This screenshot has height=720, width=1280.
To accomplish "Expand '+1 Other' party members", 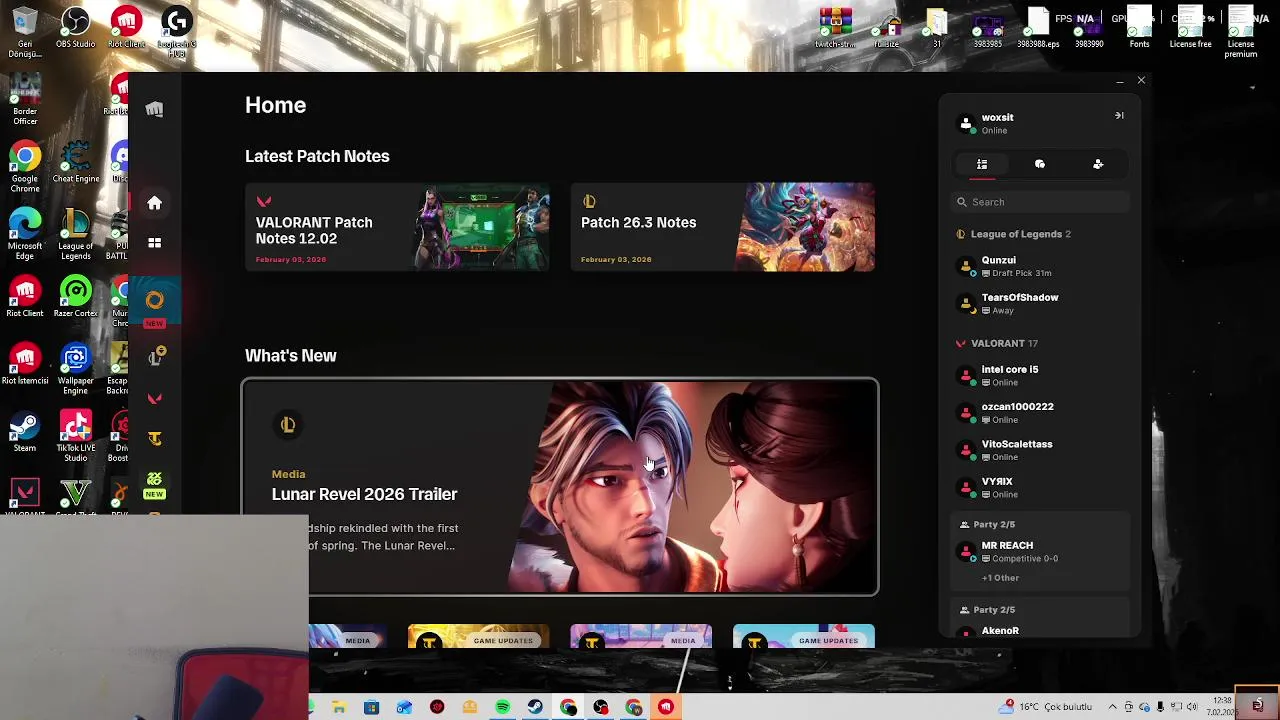I will [x=1000, y=578].
